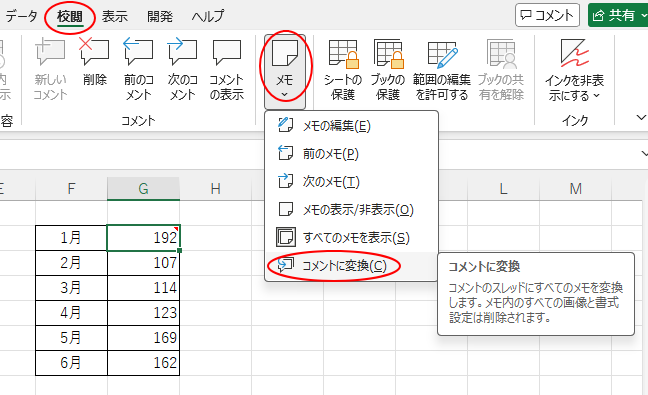Click the cell containing 169

(x=143, y=338)
